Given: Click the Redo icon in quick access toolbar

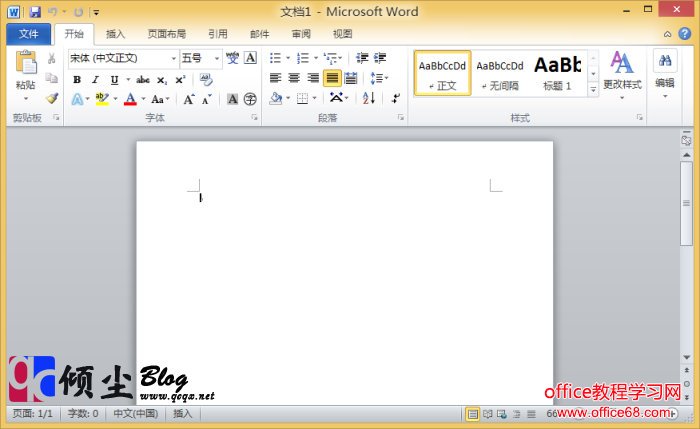Looking at the screenshot, I should [79, 12].
